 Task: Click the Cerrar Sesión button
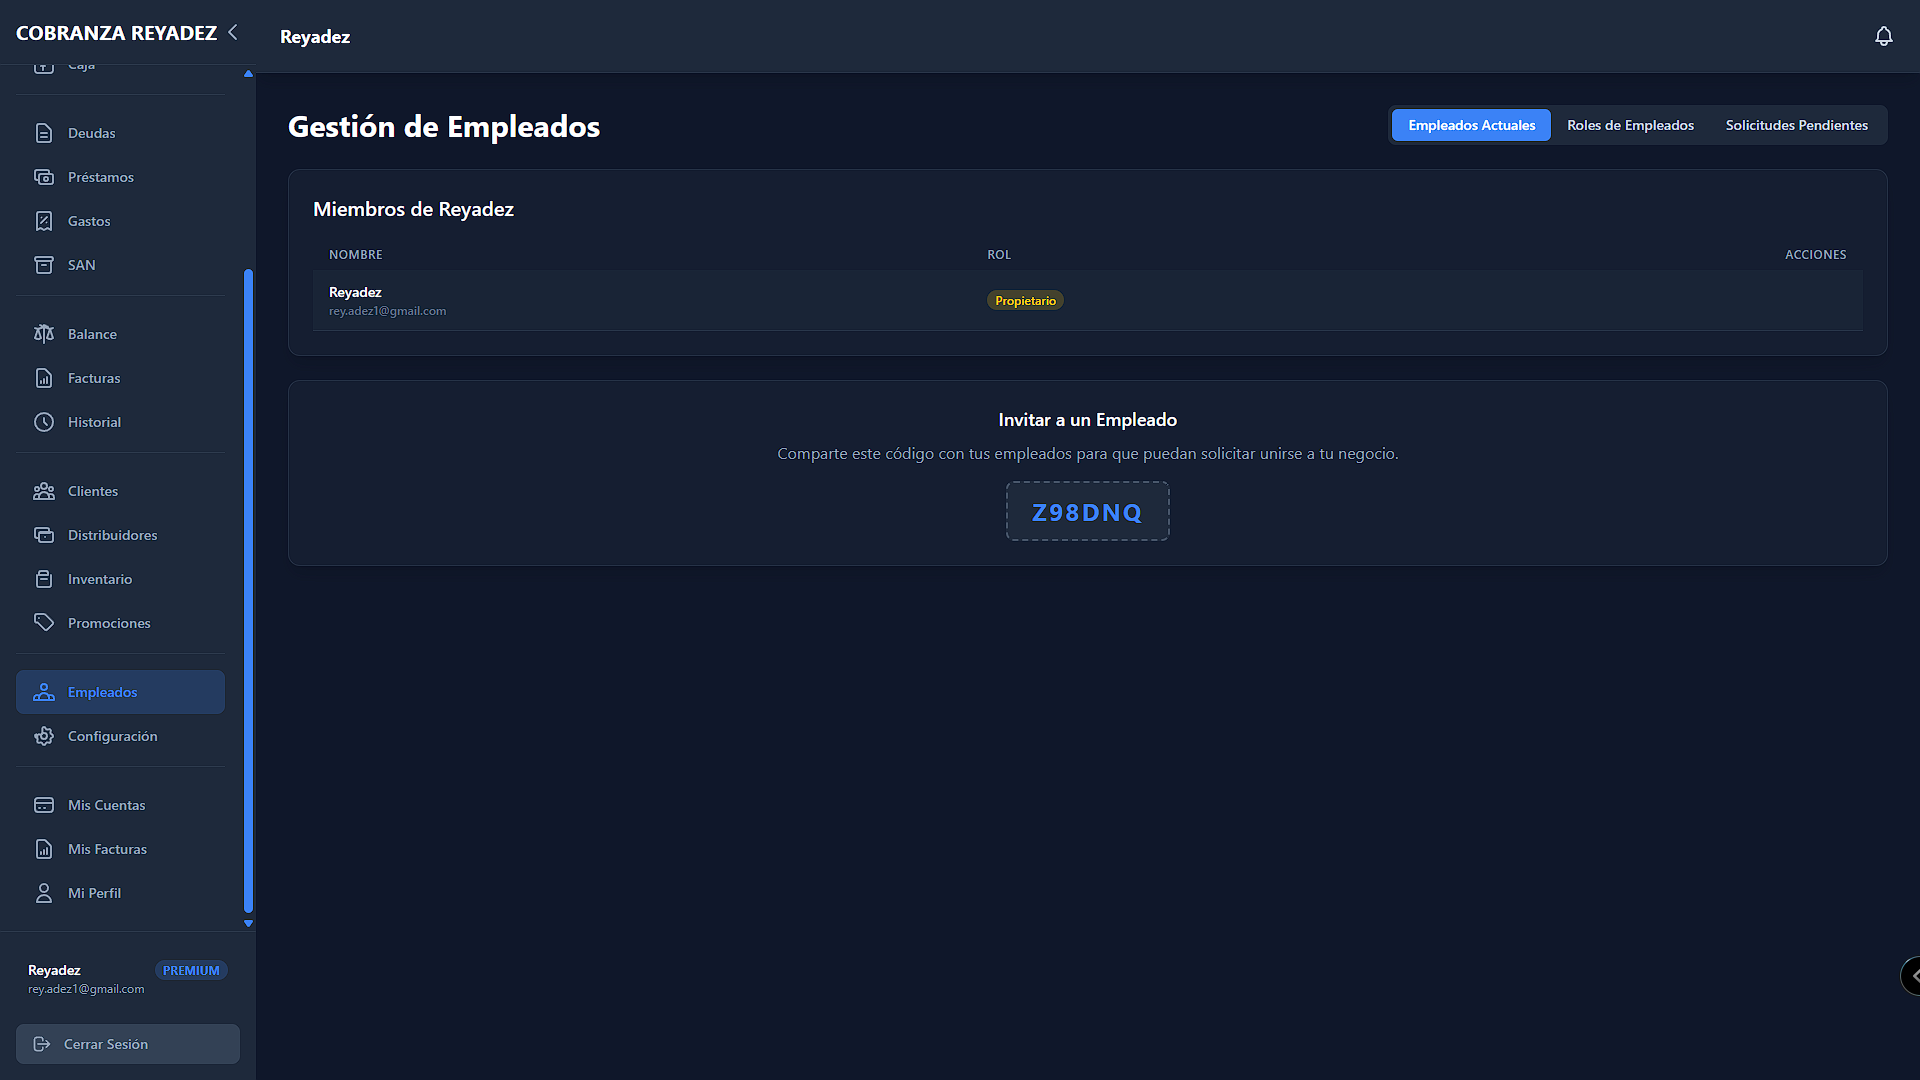[x=128, y=1044]
